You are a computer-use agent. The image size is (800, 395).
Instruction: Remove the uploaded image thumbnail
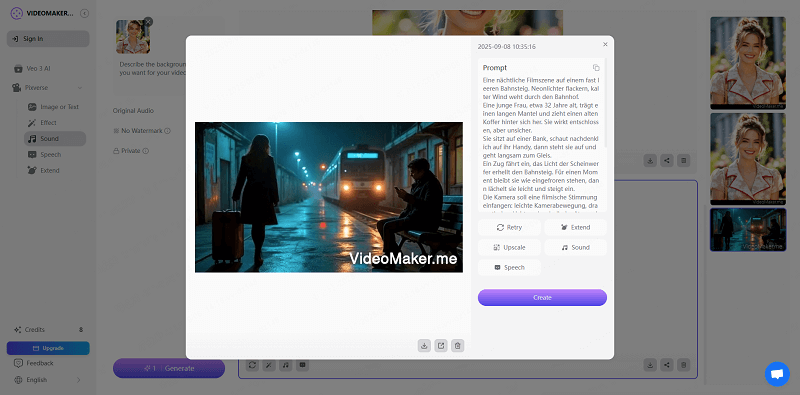pyautogui.click(x=148, y=21)
